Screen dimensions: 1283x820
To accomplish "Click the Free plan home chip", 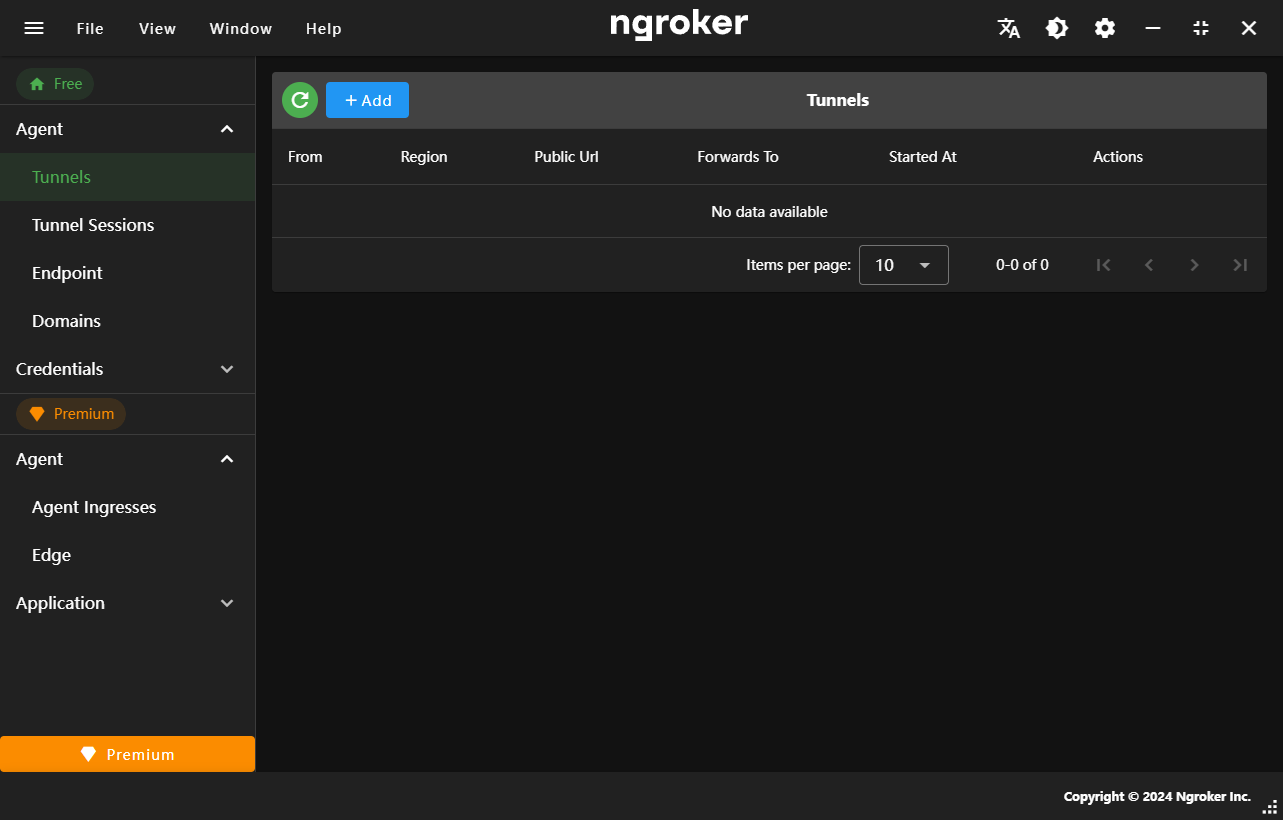I will [x=55, y=84].
